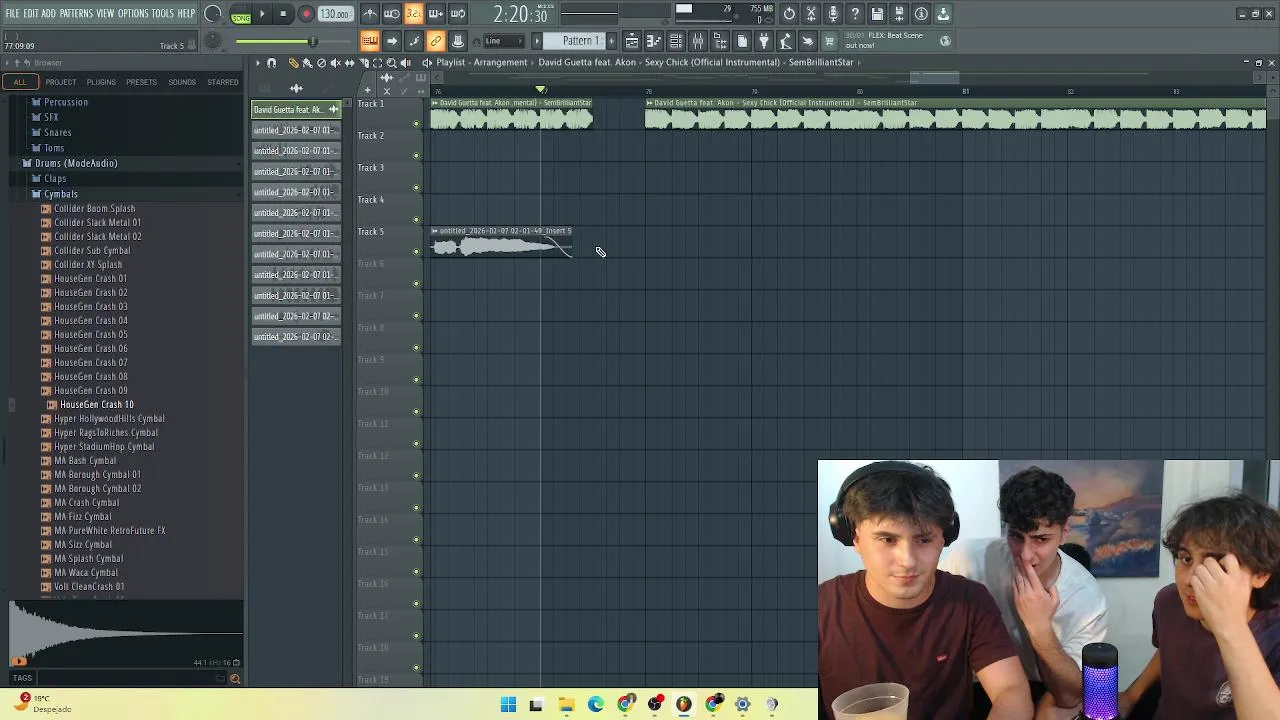1280x720 pixels.
Task: Select Collider Boom Splash sample
Action: (94, 209)
